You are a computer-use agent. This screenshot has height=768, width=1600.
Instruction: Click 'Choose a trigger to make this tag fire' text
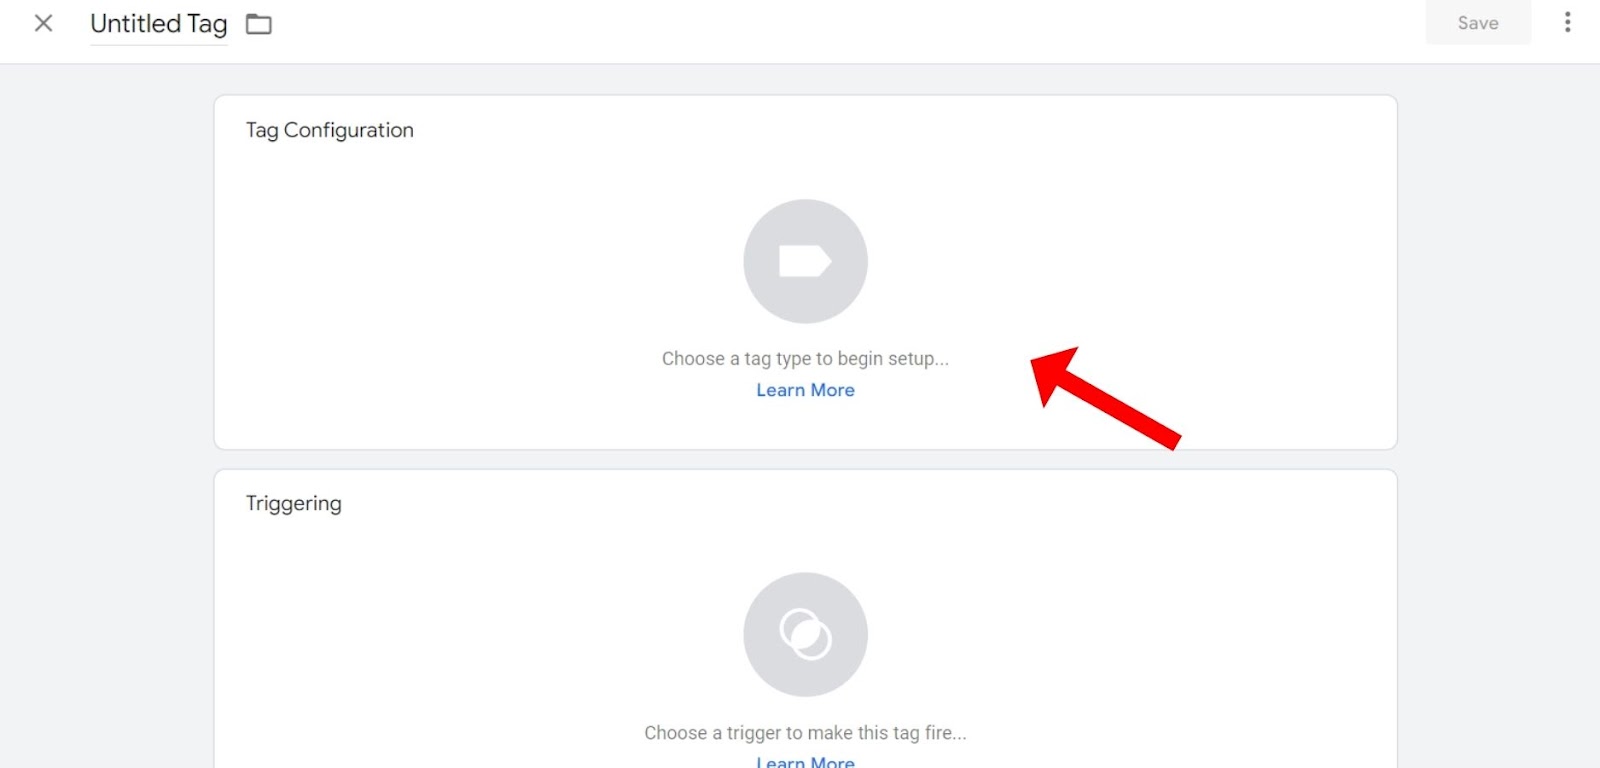click(805, 733)
